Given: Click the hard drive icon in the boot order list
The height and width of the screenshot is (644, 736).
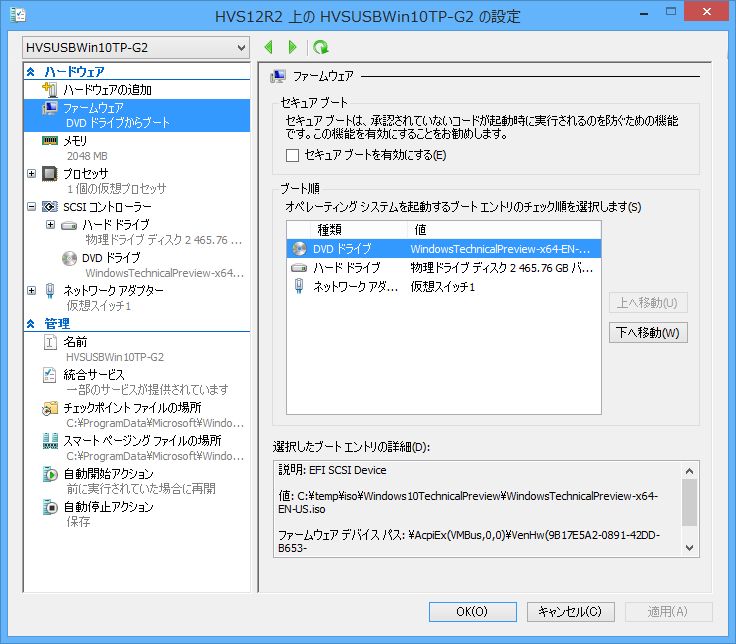Looking at the screenshot, I should coord(299,268).
